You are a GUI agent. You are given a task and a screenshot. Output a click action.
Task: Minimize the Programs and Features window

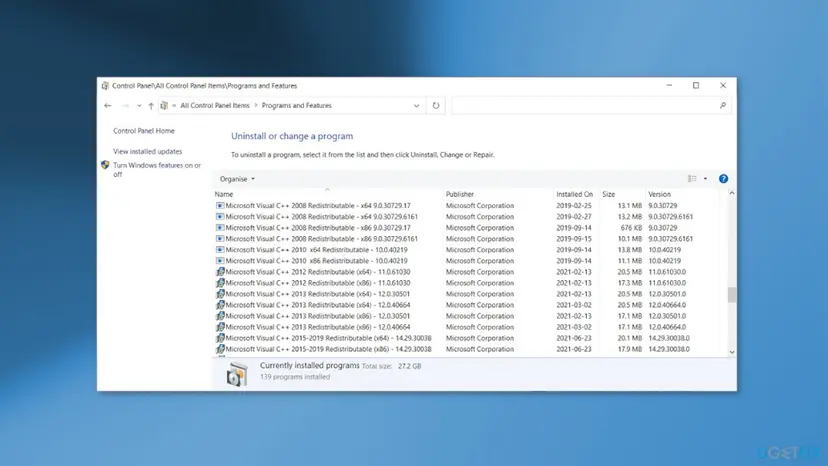669,86
